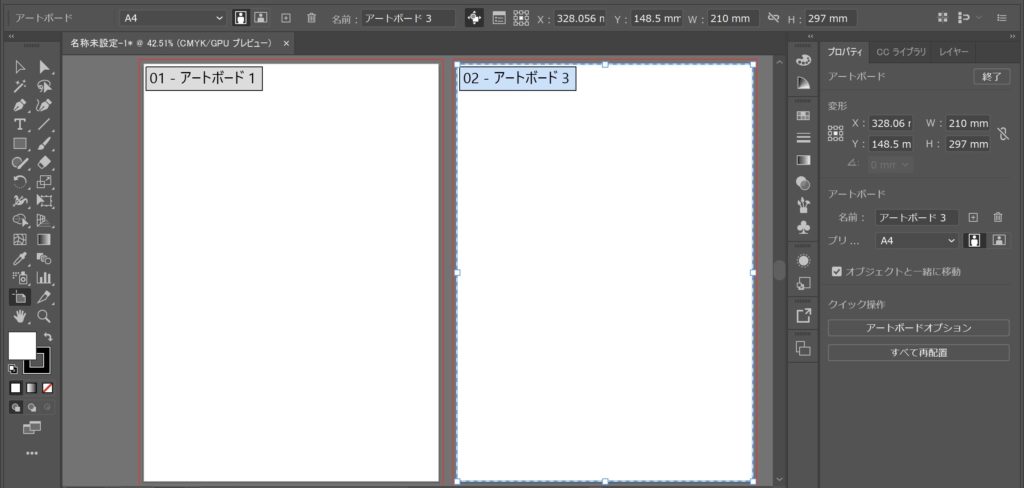Image resolution: width=1024 pixels, height=488 pixels.
Task: Select the Pen tool
Action: 20,105
